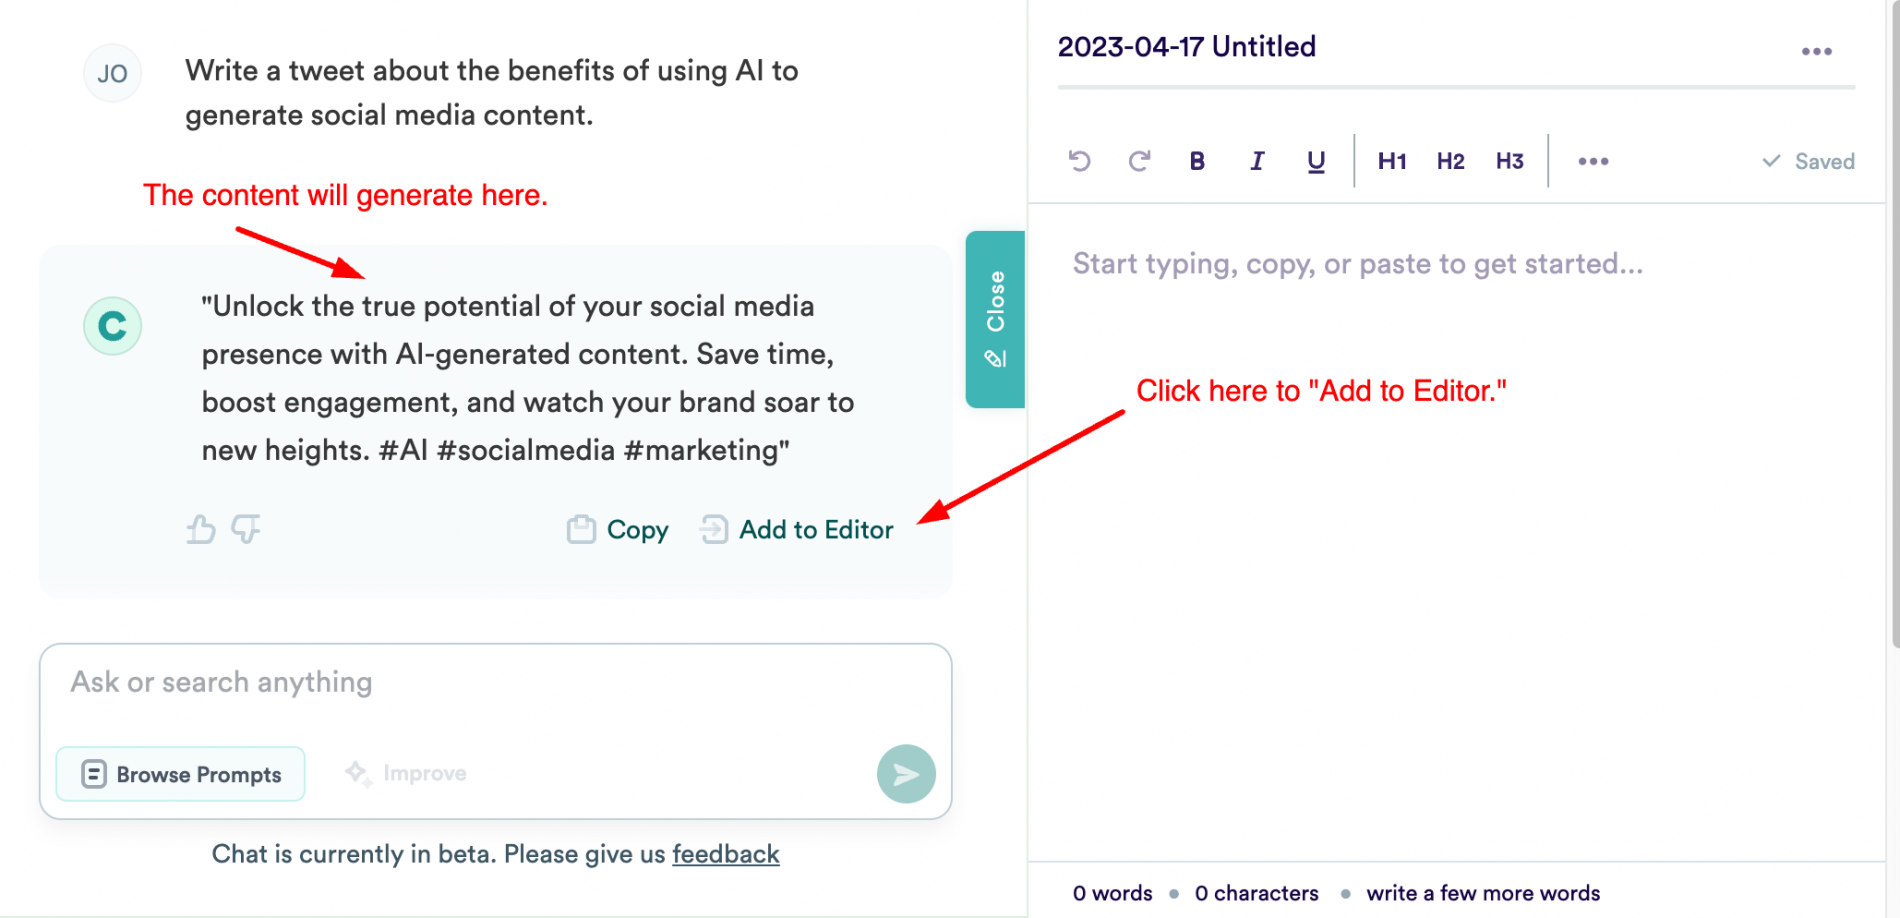Click the editor panel scrollbar
The height and width of the screenshot is (918, 1900).
point(1895,325)
